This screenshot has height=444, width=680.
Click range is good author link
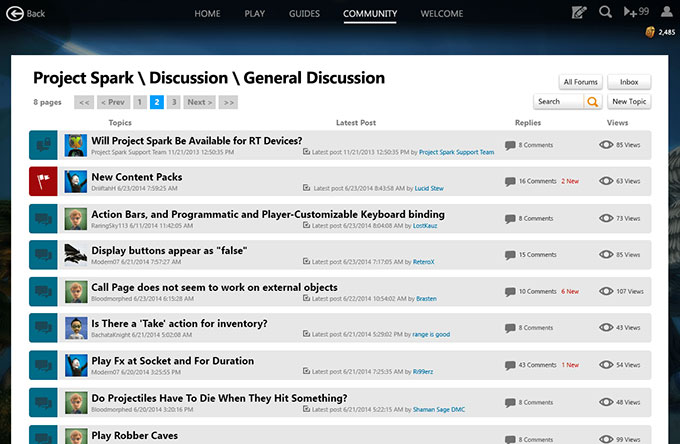click(x=431, y=334)
